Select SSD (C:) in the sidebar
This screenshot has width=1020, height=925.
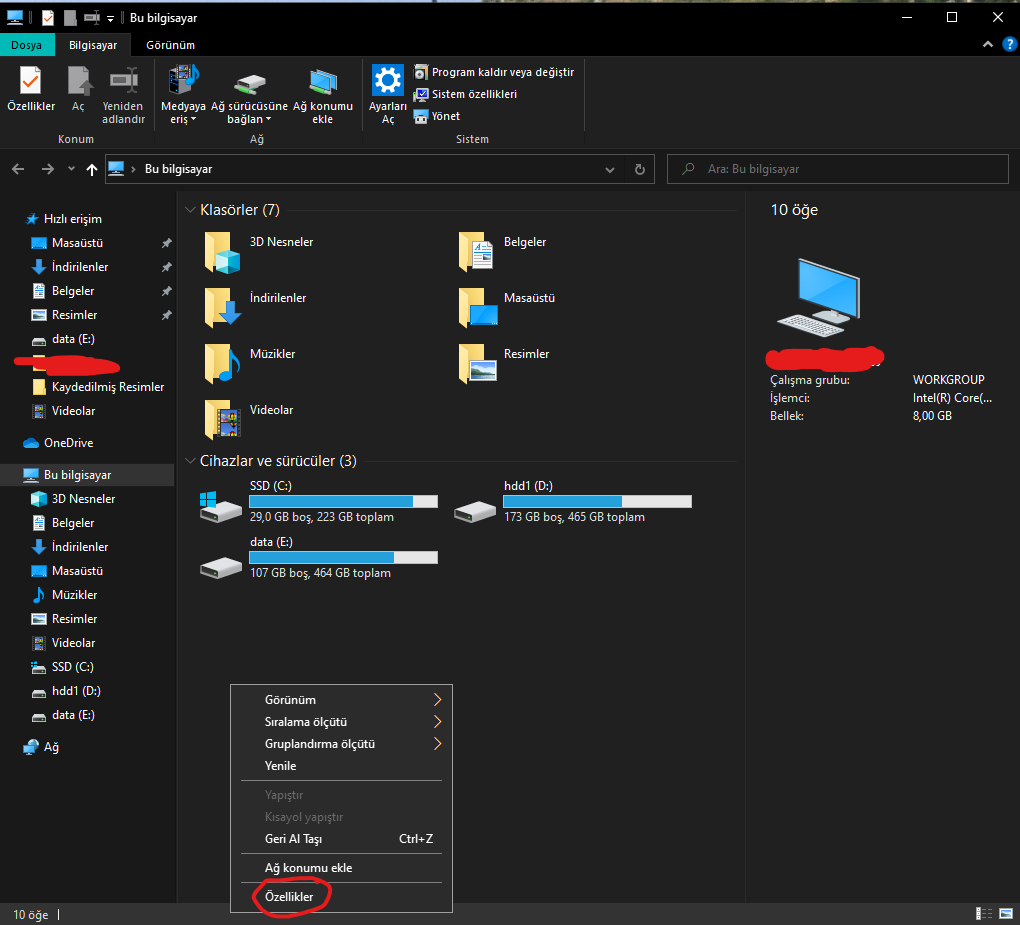point(62,667)
